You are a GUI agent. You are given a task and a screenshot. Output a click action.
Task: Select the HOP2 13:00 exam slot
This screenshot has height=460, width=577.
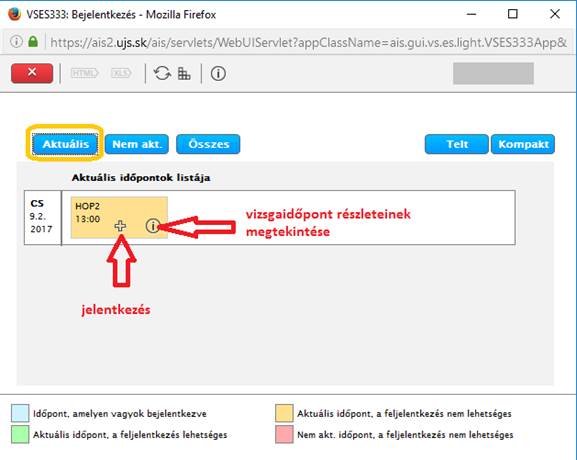click(x=119, y=217)
